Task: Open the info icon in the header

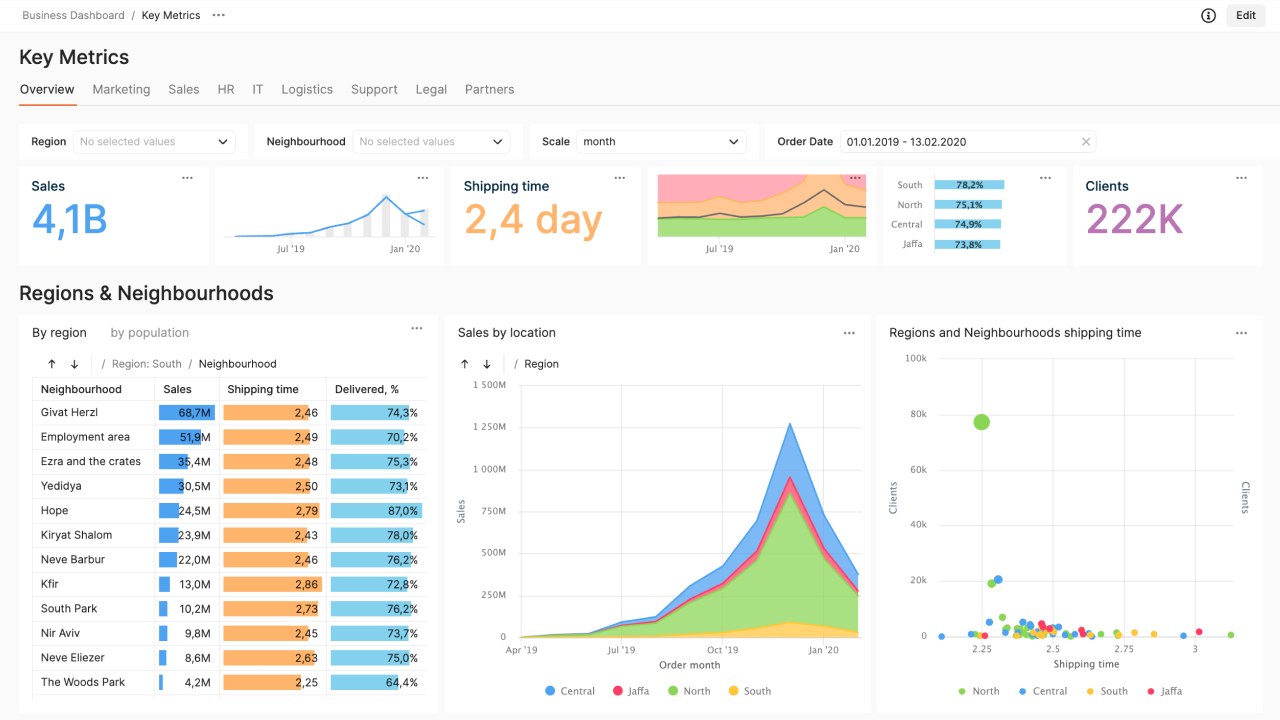Action: 1208,15
